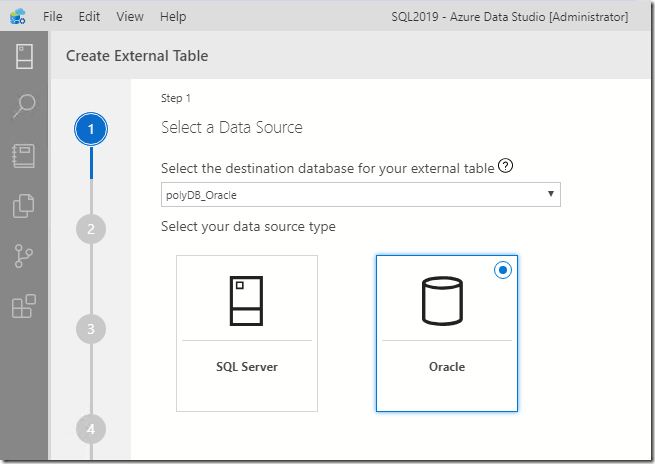Go to wizard step 1 circle
655x464 pixels.
tap(91, 129)
